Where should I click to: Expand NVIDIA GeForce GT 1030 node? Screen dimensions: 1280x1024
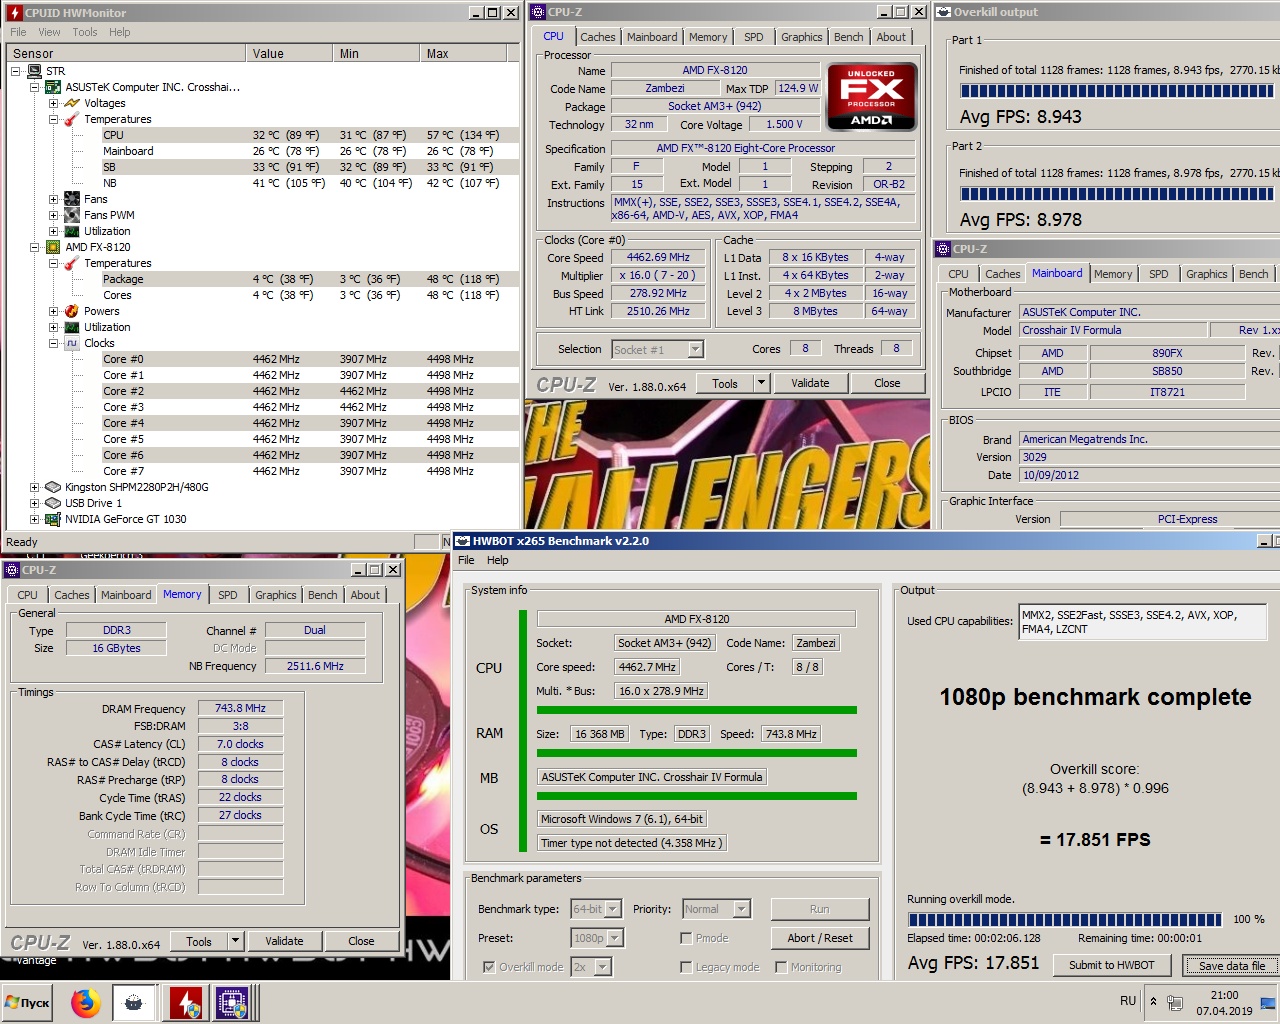[35, 519]
